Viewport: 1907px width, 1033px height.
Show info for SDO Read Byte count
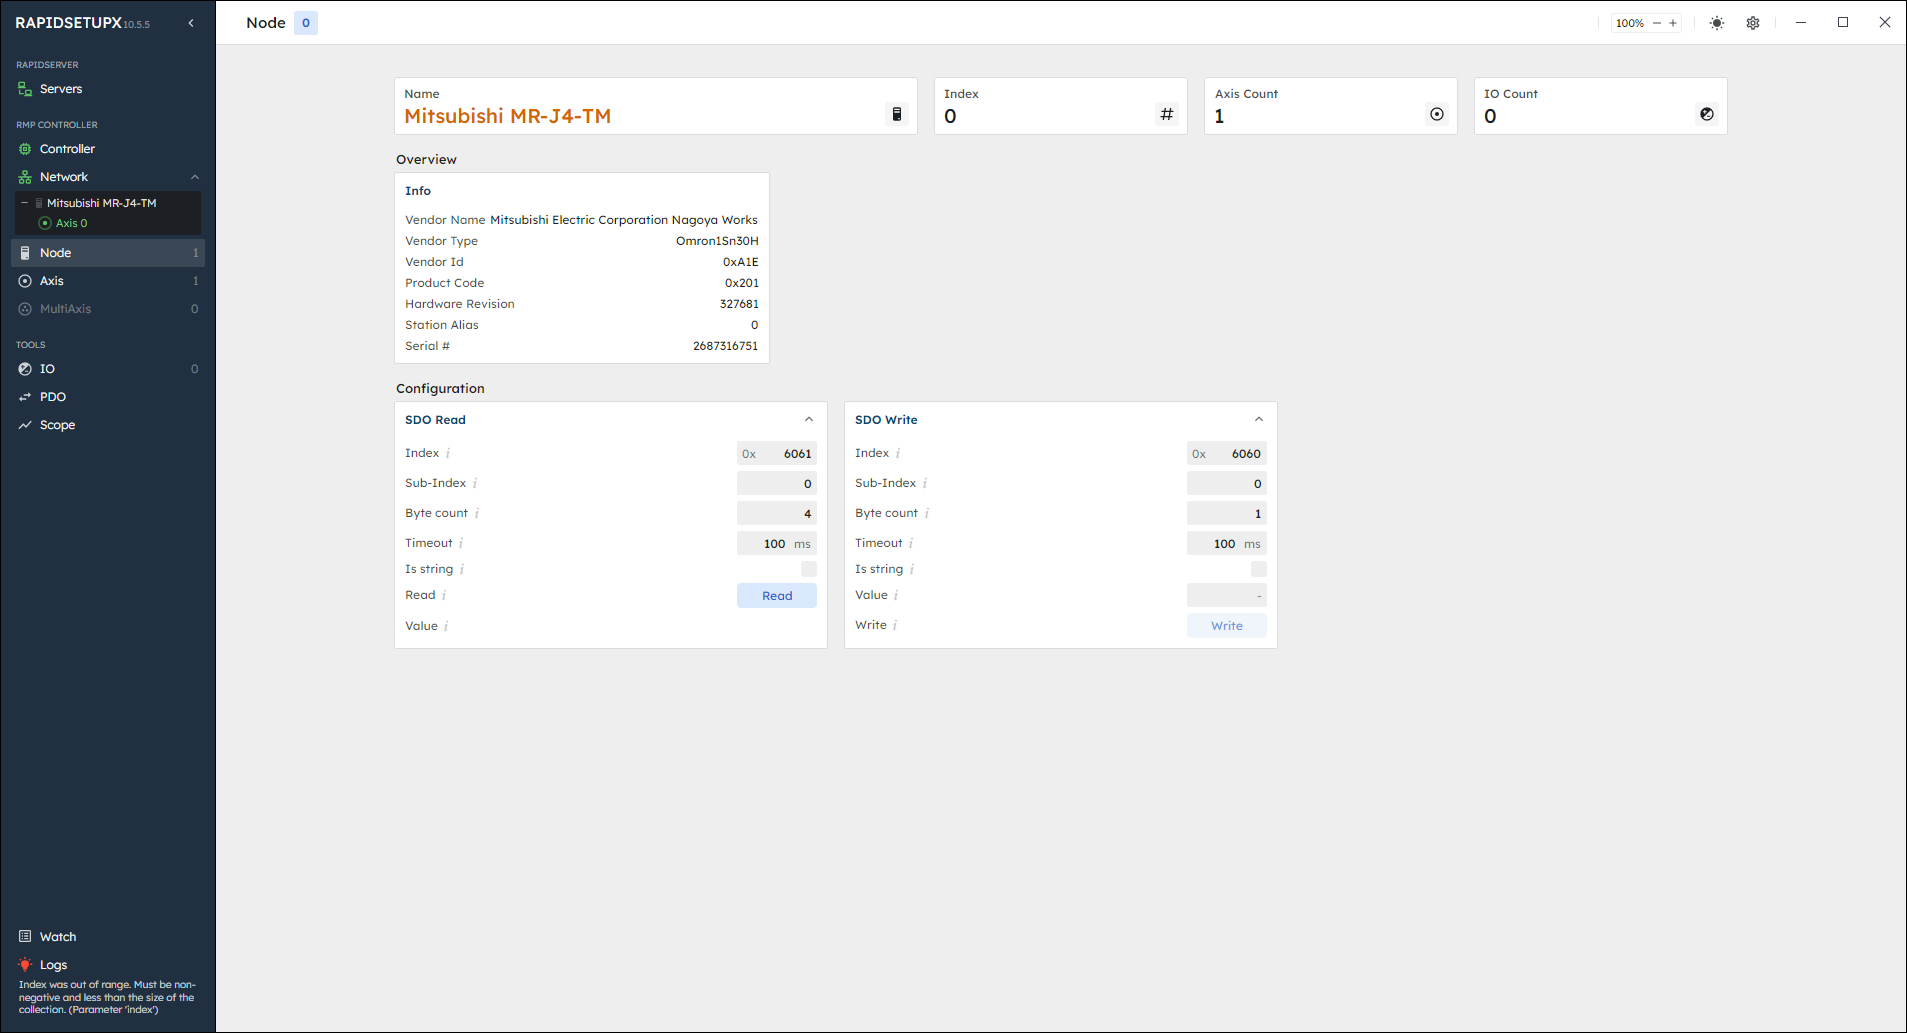pyautogui.click(x=477, y=514)
